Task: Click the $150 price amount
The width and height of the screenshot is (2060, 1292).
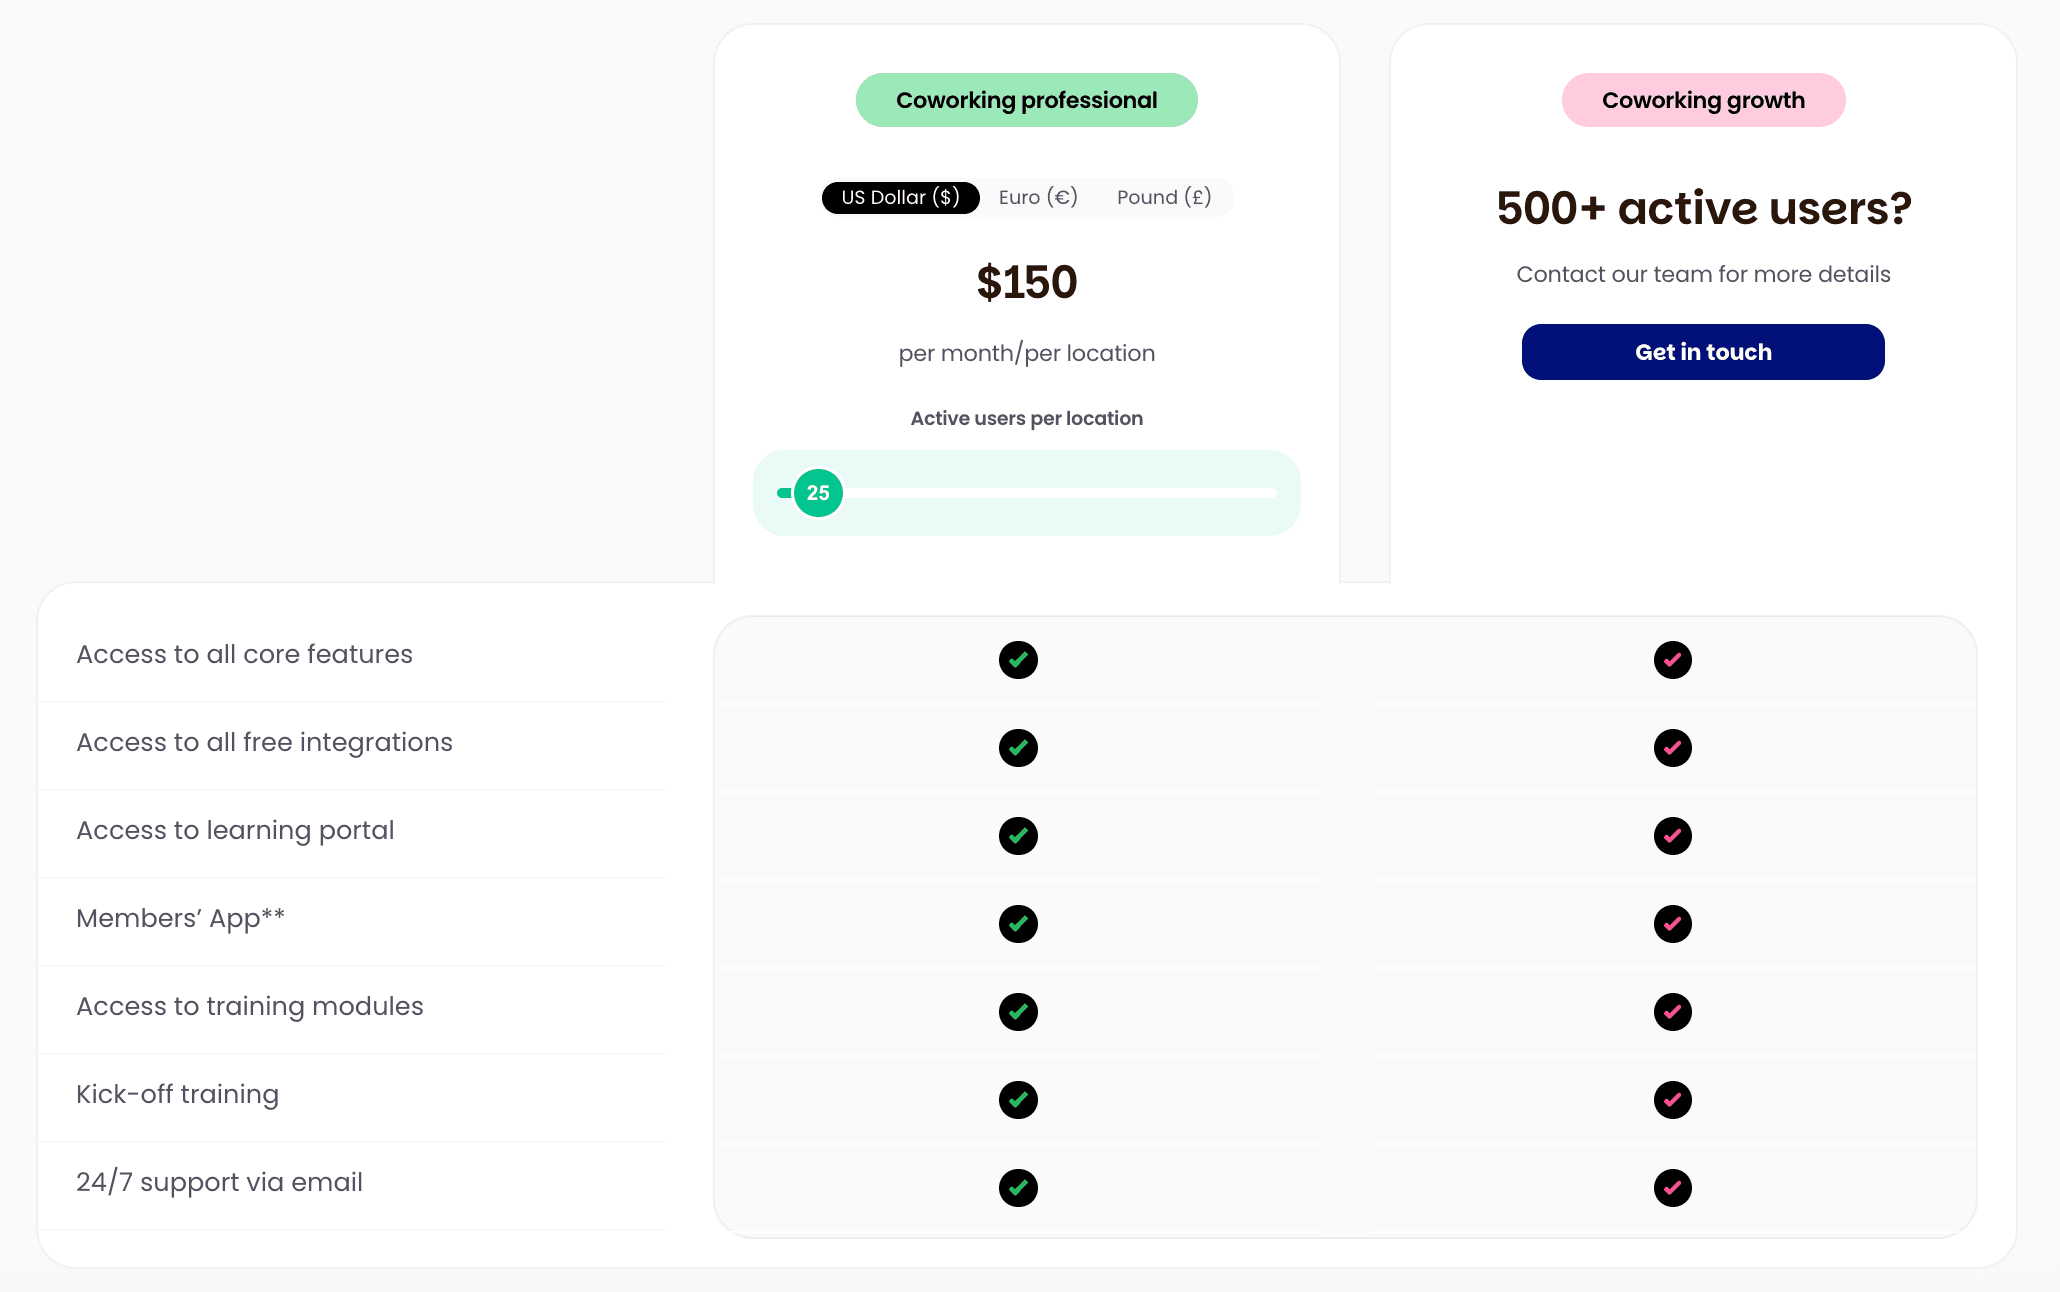Action: click(x=1026, y=282)
